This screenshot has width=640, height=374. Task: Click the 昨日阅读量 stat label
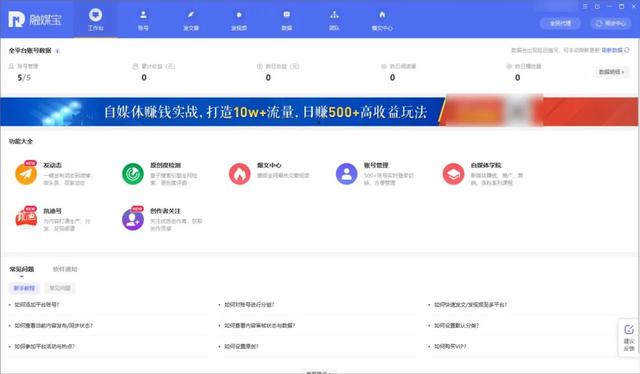tap(402, 66)
